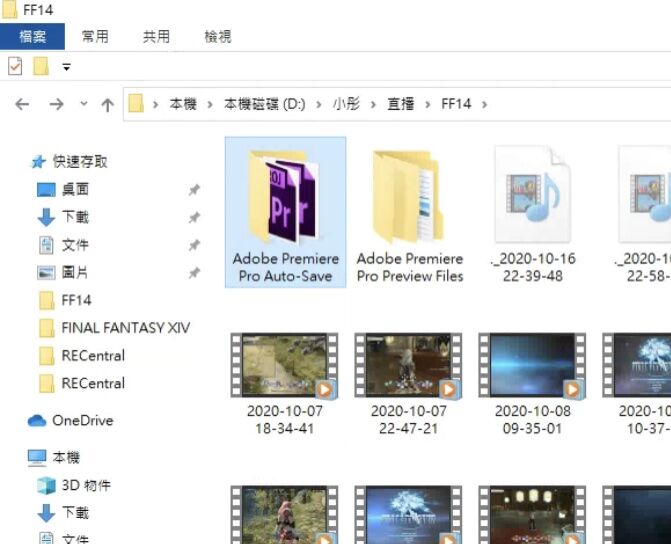Select video 2020-10-07 22-47-21

(x=409, y=383)
